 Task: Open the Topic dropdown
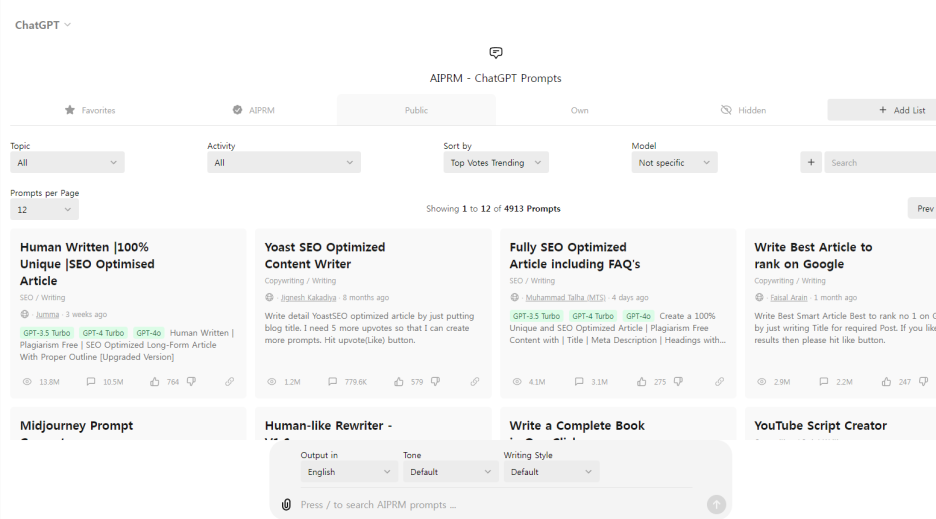(67, 162)
